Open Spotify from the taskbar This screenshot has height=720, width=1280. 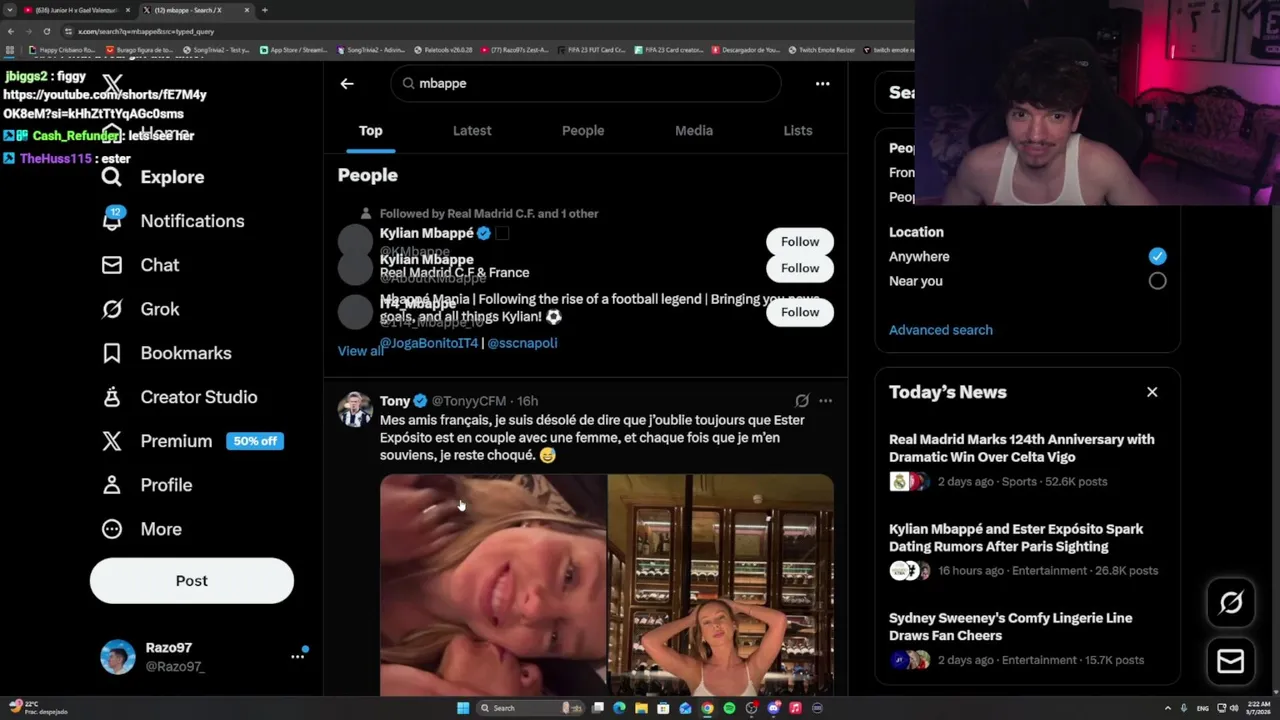coord(729,708)
